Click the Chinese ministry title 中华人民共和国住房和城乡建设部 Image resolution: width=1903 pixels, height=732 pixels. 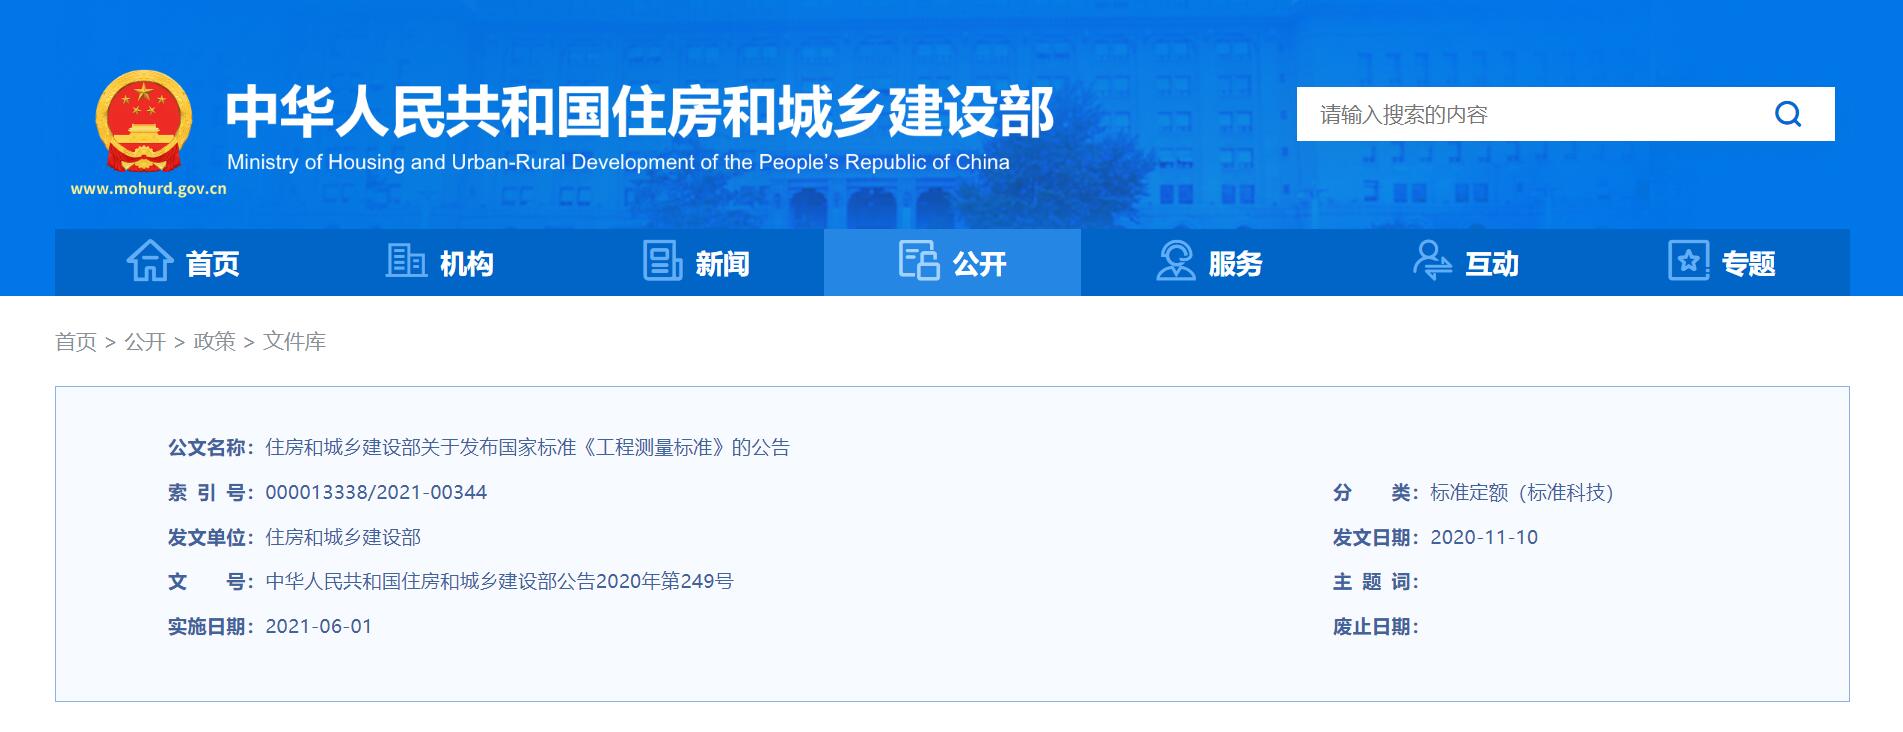640,111
